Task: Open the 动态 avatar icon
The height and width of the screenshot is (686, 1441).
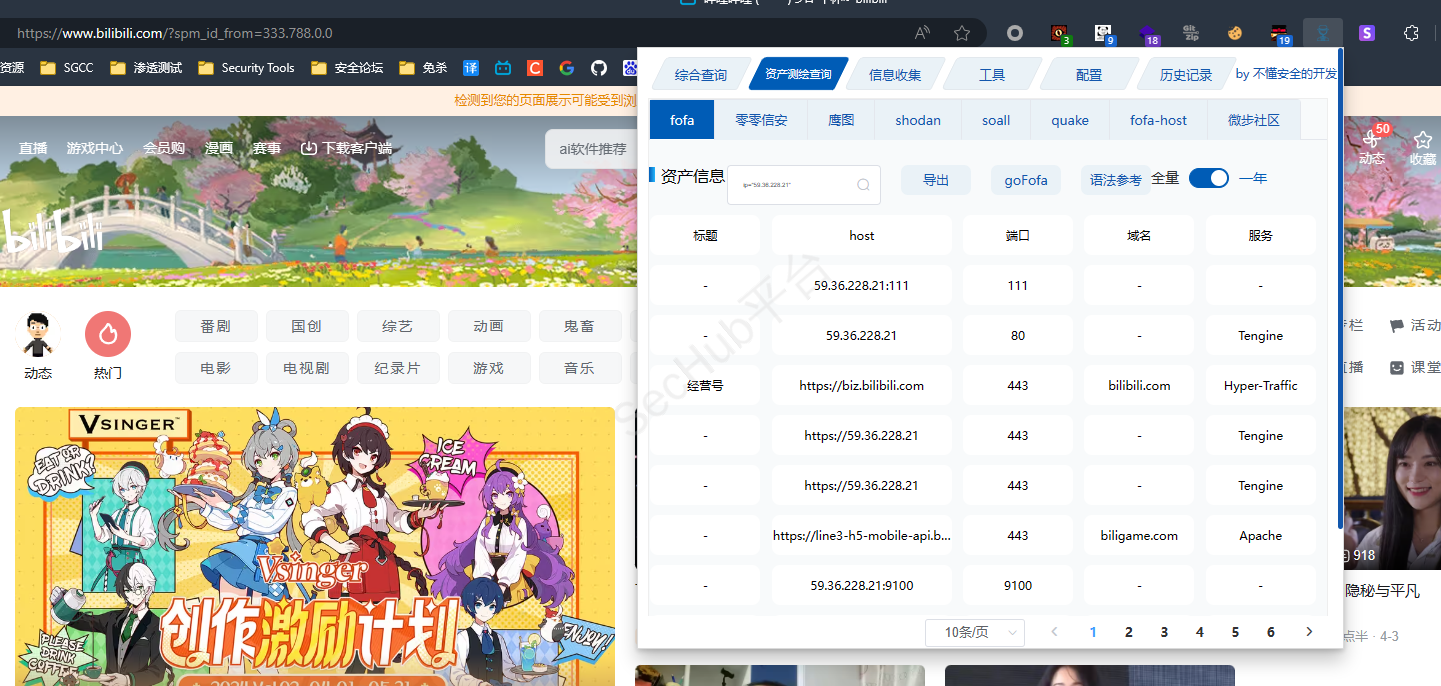Action: (38, 335)
